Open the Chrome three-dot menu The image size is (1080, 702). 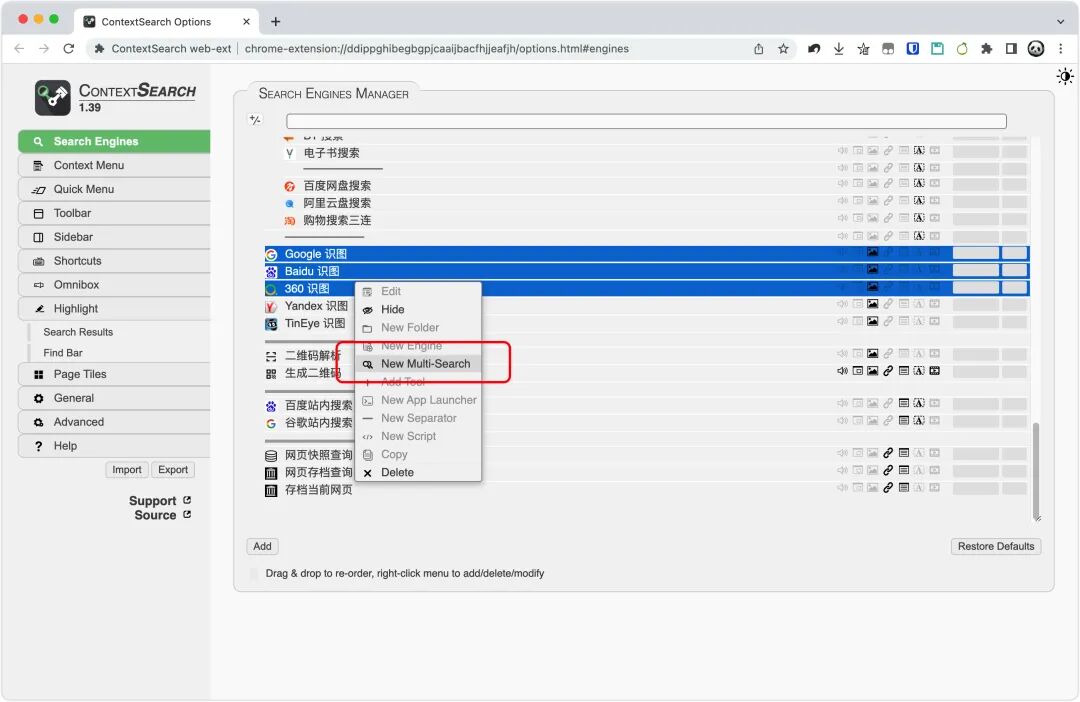[x=1061, y=49]
